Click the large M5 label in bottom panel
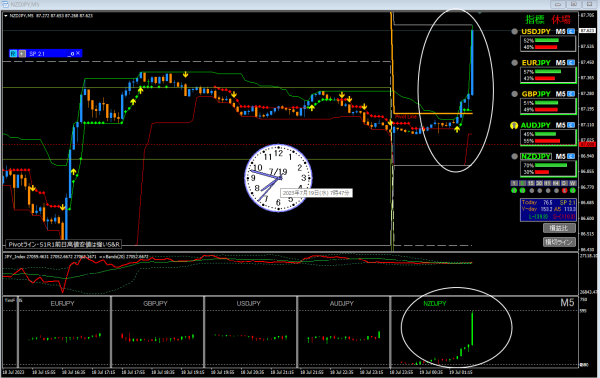This screenshot has width=600, height=378. (x=567, y=303)
